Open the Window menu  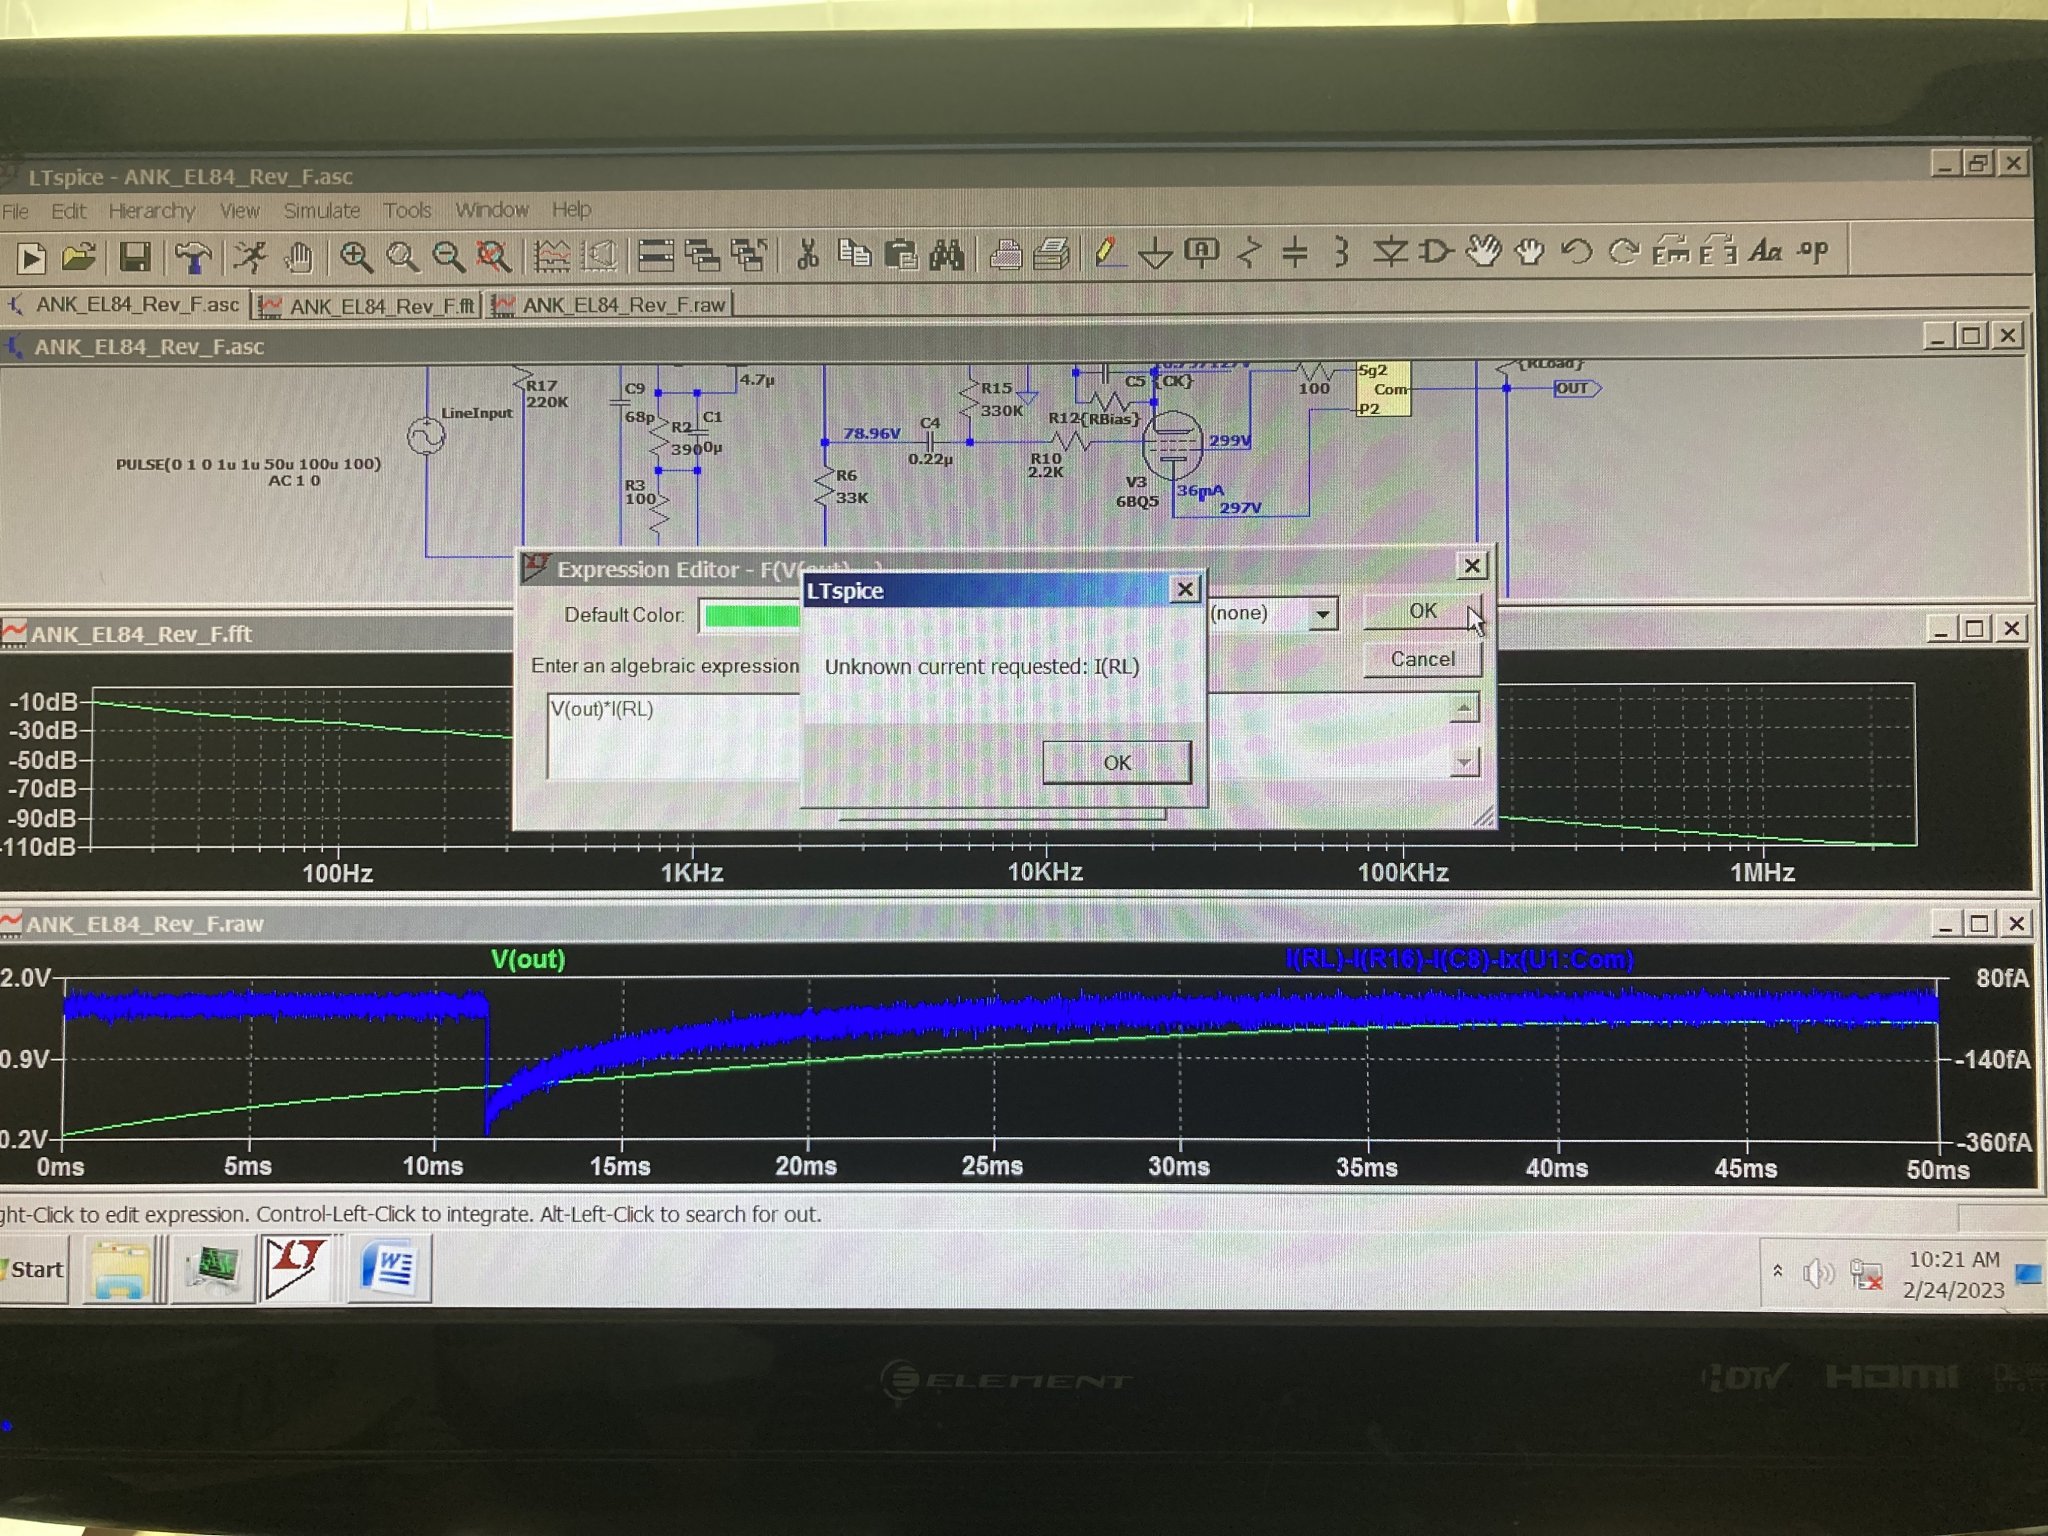(491, 210)
